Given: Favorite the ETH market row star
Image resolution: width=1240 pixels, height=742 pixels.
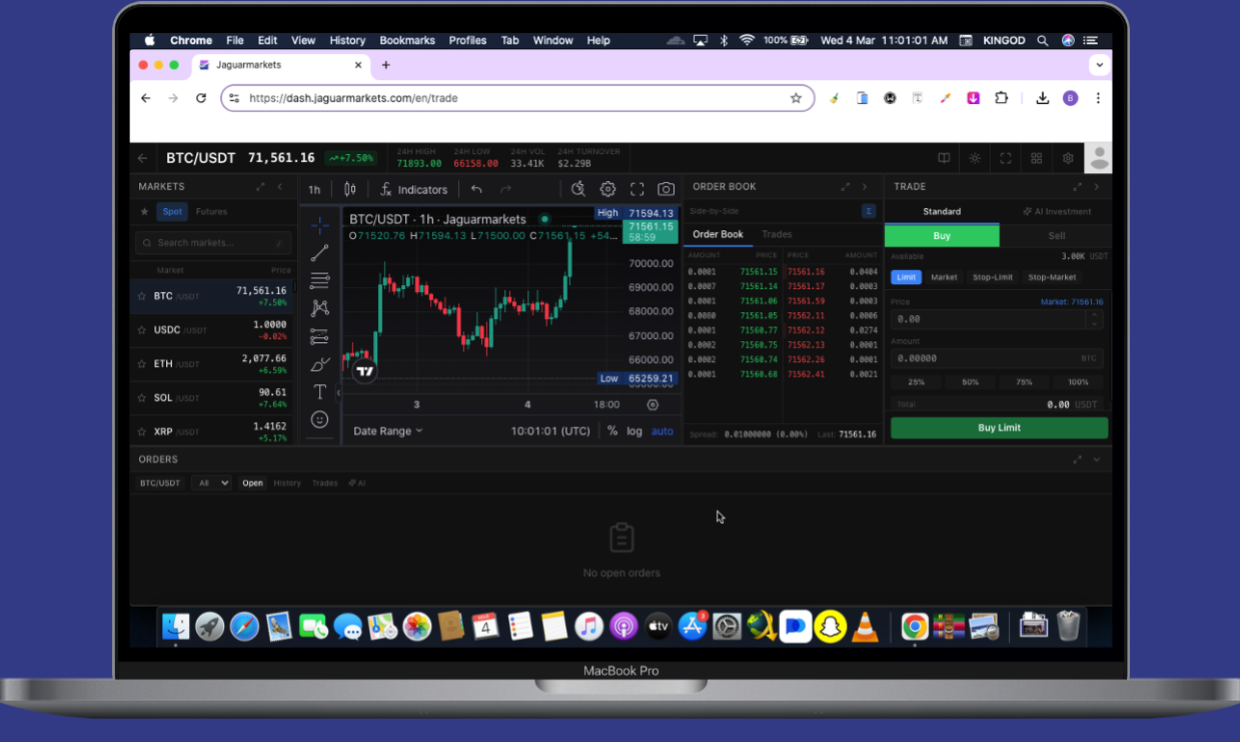Looking at the screenshot, I should (x=142, y=364).
